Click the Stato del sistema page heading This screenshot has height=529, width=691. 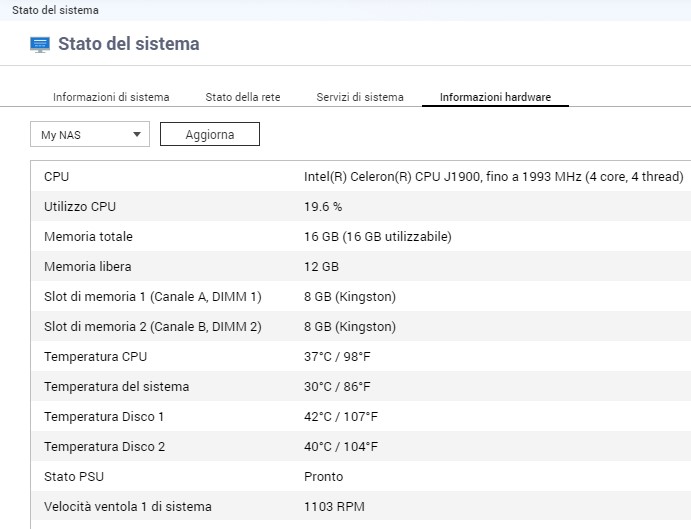coord(129,44)
